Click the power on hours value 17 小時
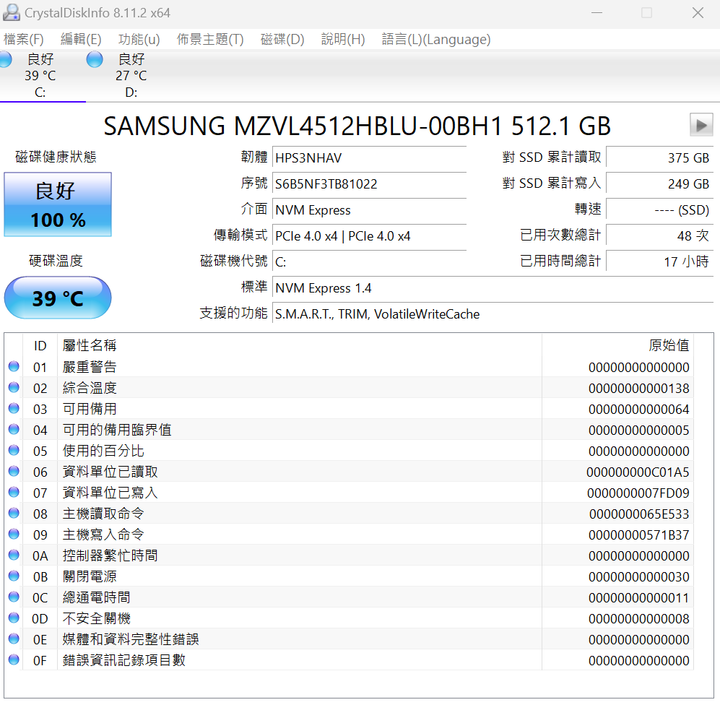Screen dimensions: 720x705 pyautogui.click(x=660, y=262)
